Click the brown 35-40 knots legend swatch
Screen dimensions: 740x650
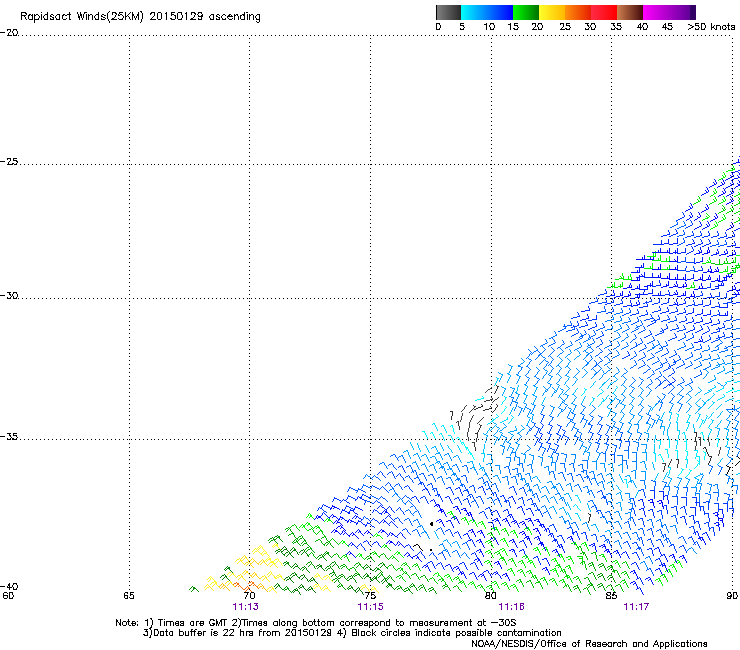630,12
